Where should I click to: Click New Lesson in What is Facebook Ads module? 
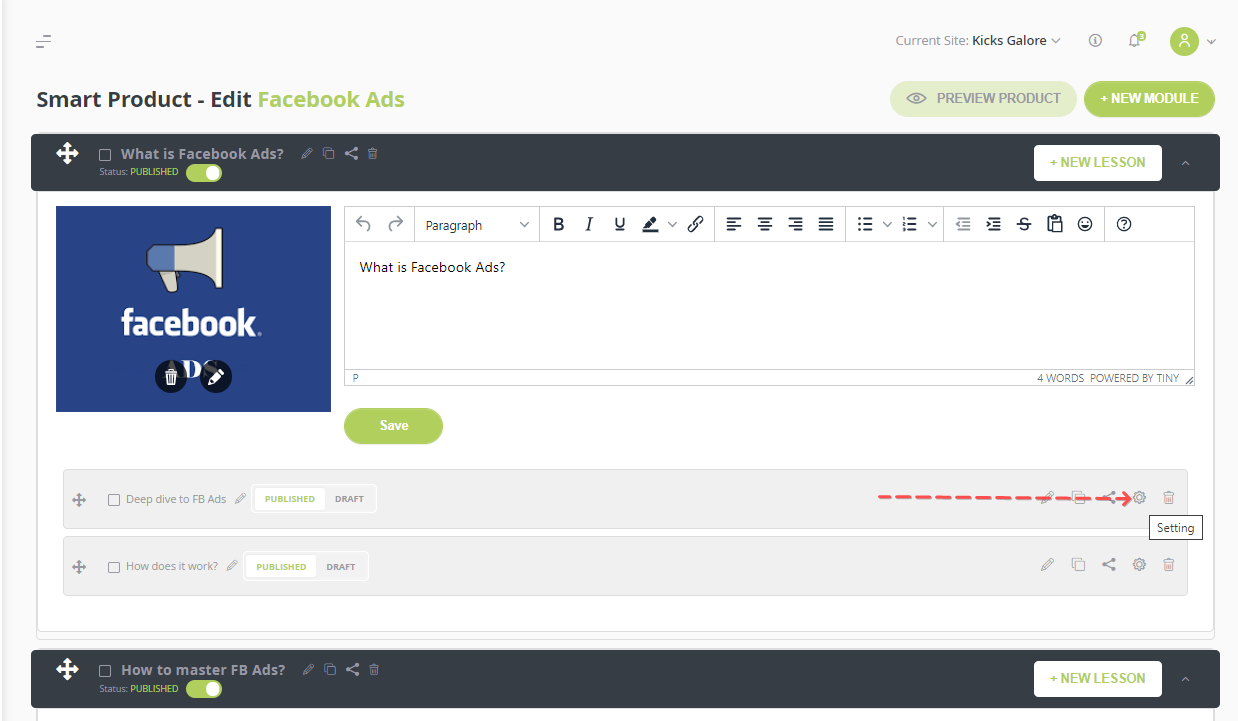(1097, 162)
